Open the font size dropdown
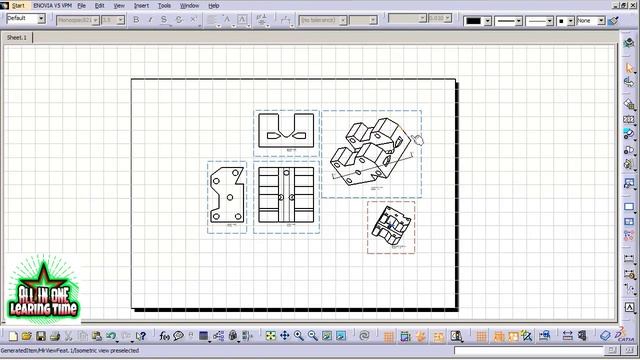 [120, 20]
